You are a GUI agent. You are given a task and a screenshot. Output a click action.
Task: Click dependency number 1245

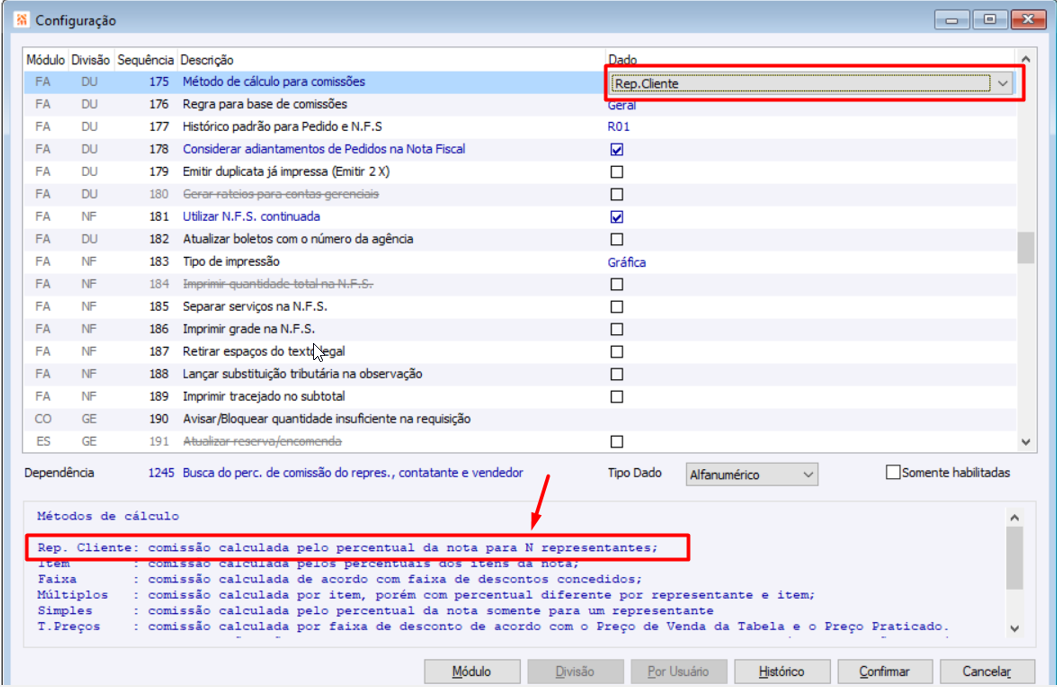point(161,473)
